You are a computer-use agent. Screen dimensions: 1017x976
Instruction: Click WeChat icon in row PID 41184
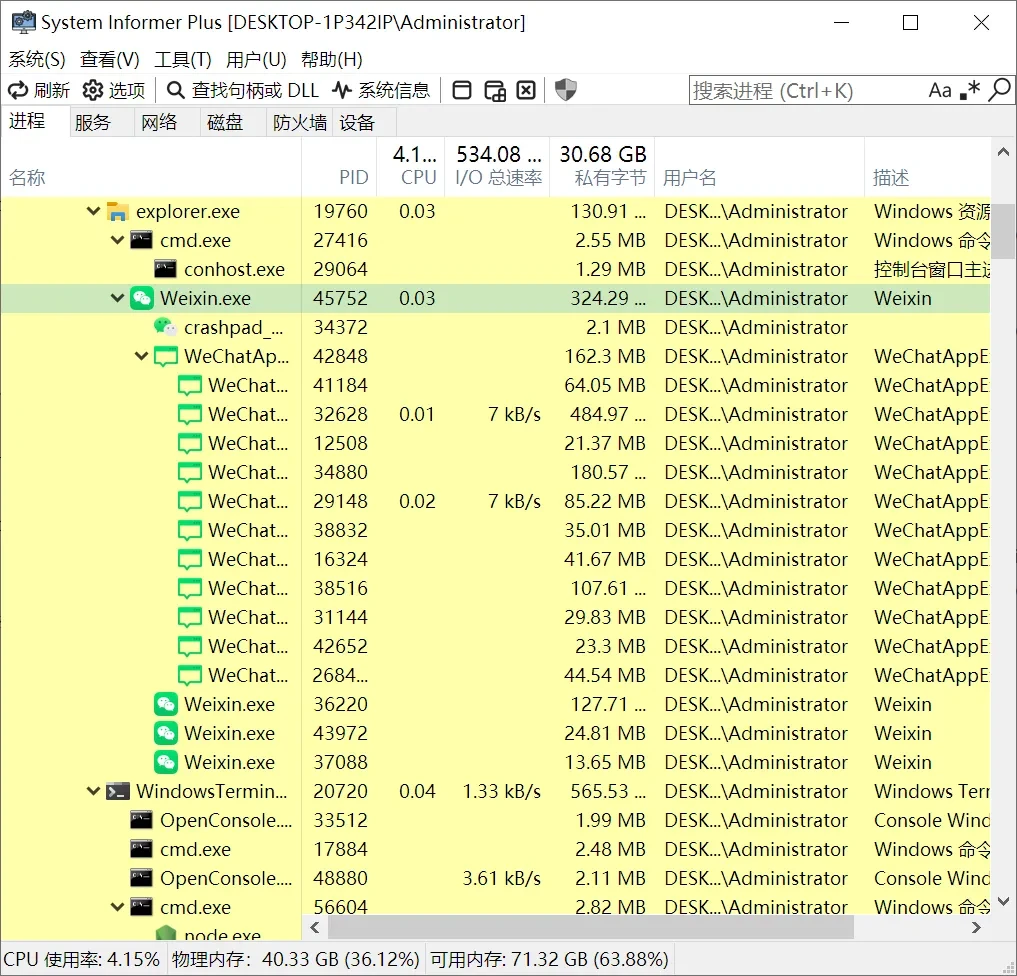pyautogui.click(x=189, y=385)
